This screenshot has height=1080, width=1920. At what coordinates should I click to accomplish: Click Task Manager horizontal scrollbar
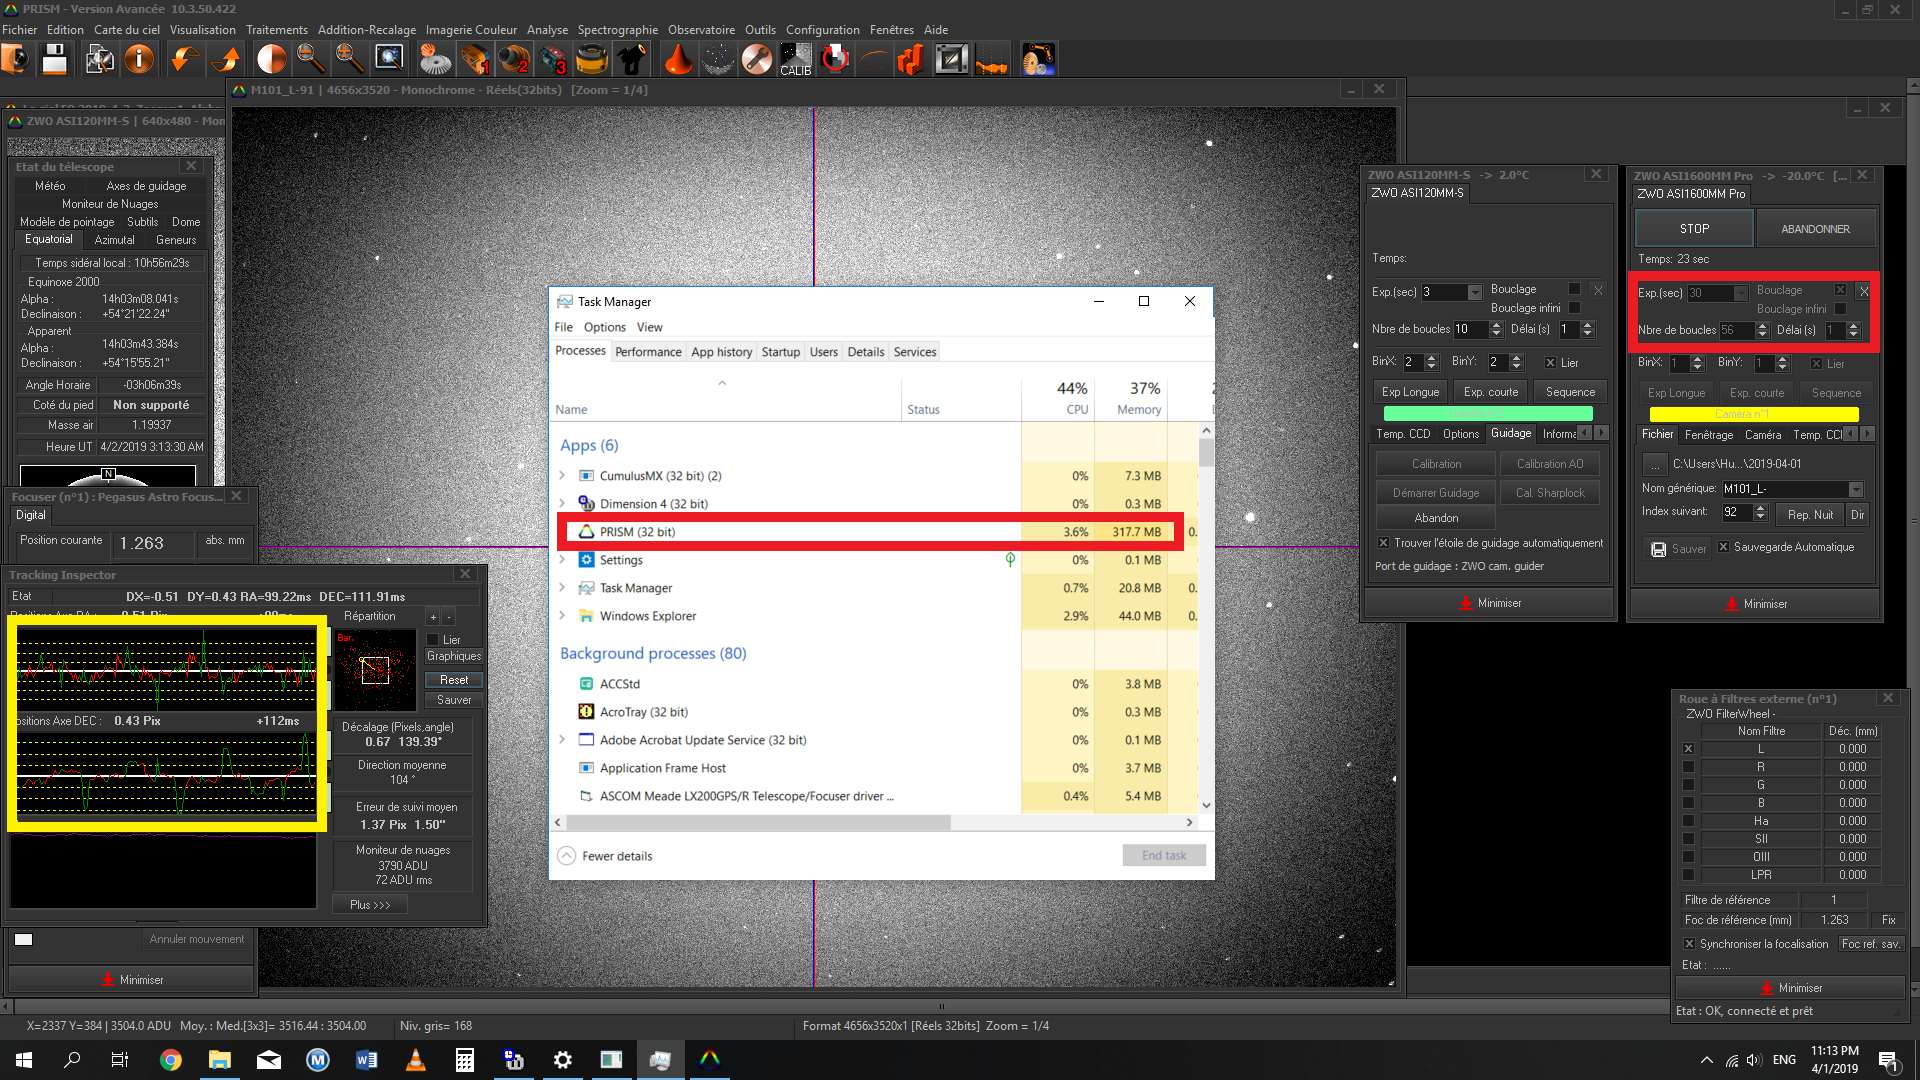[758, 822]
